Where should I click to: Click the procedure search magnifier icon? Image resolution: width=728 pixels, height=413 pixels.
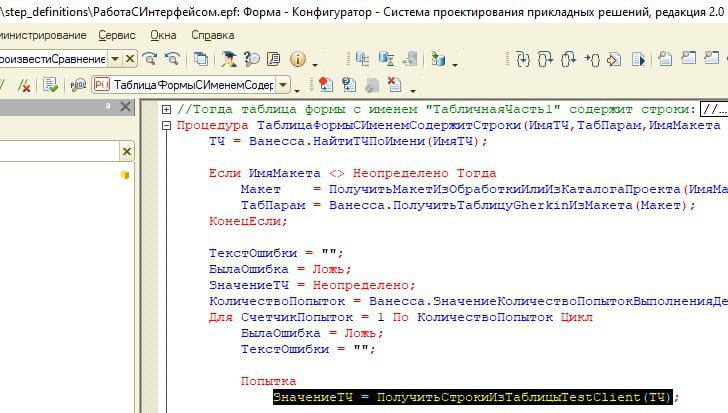coord(78,85)
